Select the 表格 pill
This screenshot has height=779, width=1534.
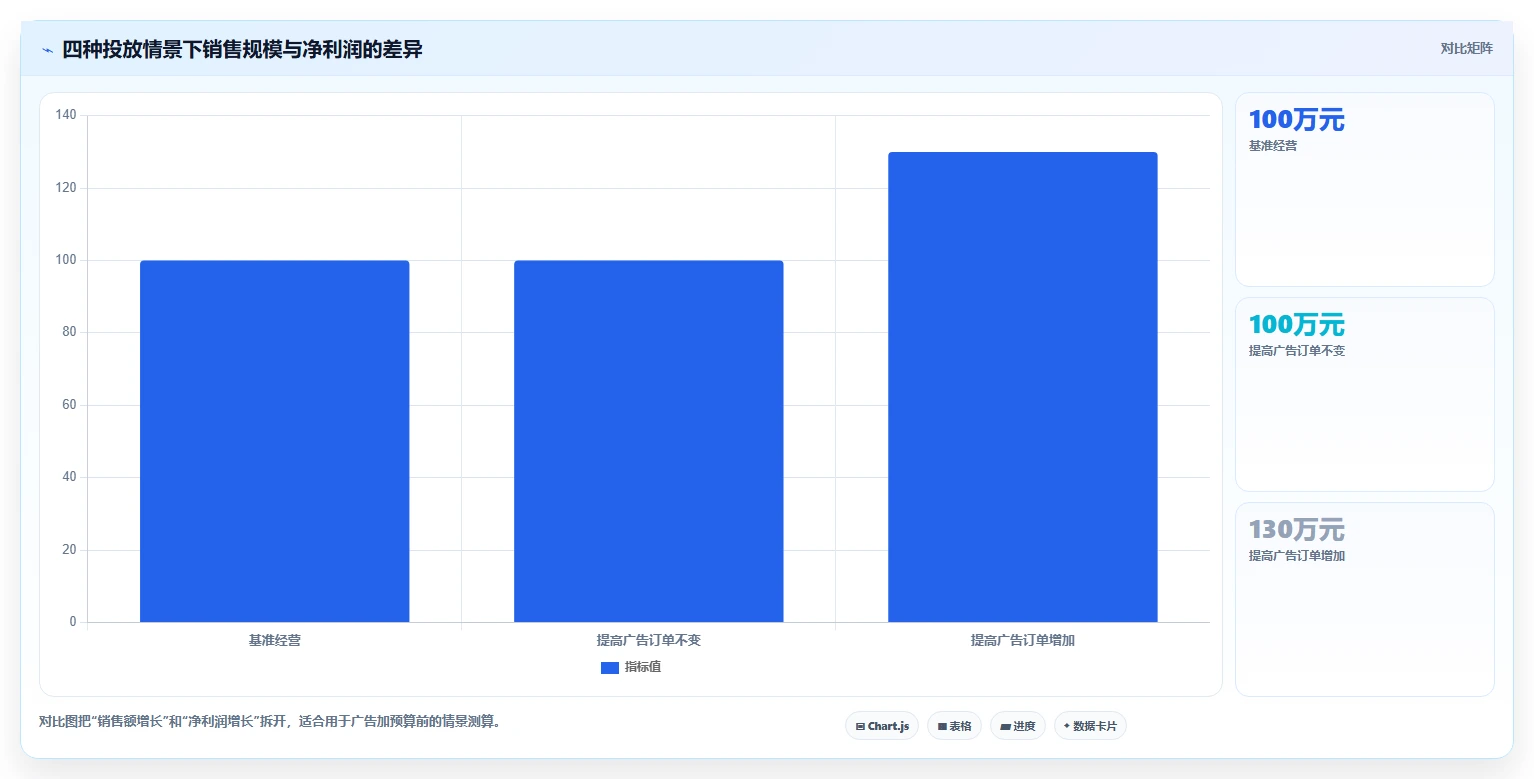click(954, 726)
